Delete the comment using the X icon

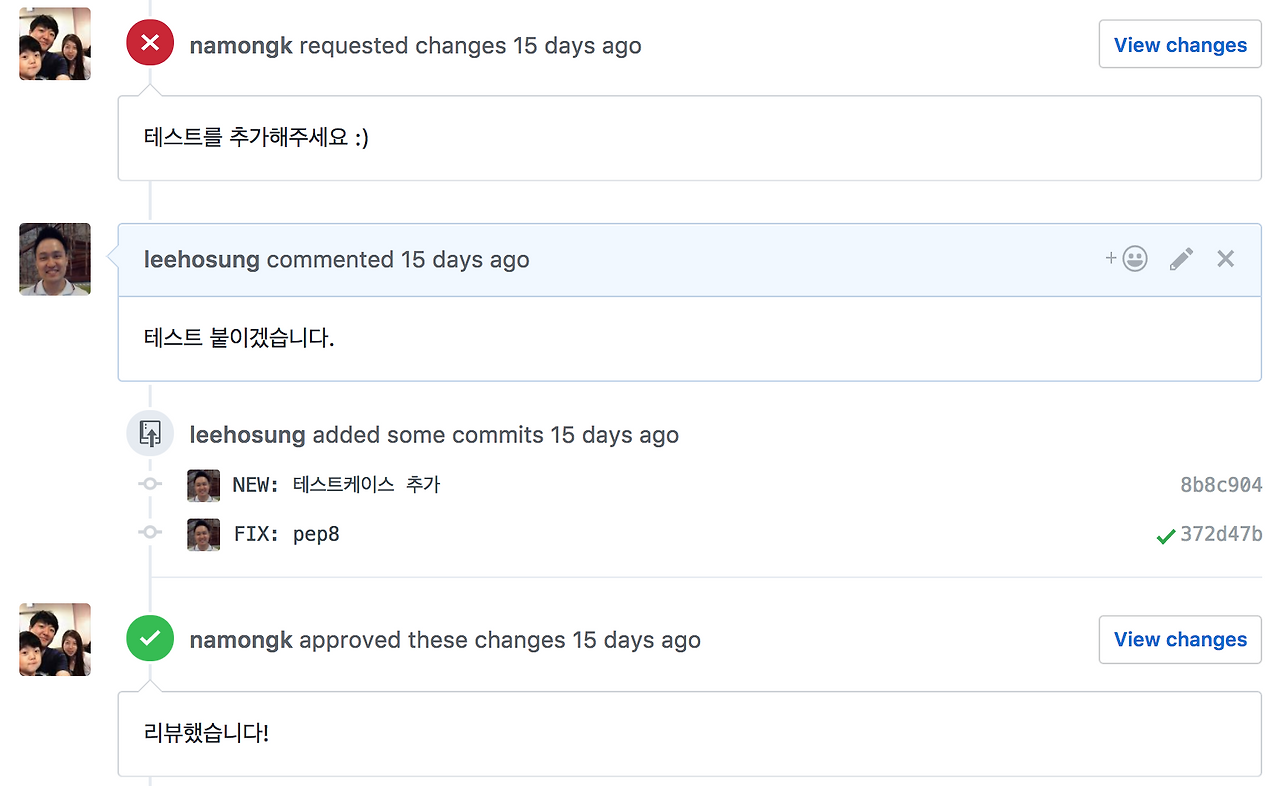point(1225,259)
